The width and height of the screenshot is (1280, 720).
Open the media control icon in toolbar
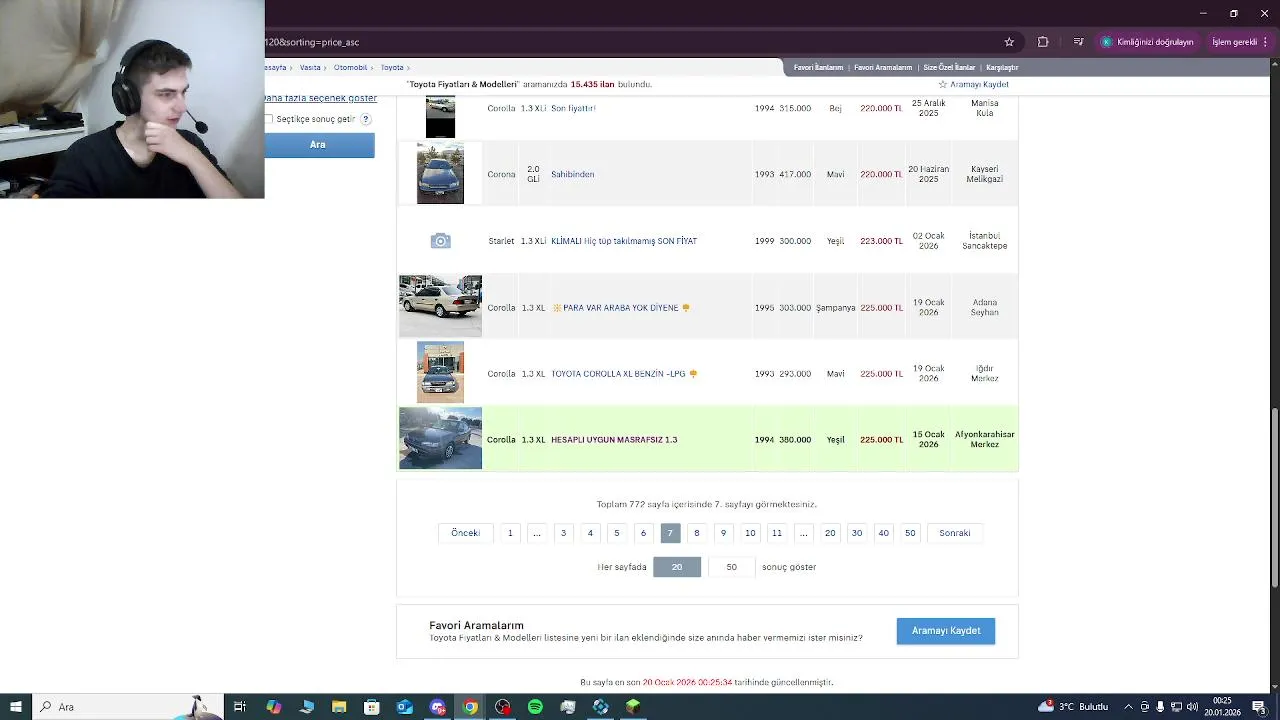1078,42
